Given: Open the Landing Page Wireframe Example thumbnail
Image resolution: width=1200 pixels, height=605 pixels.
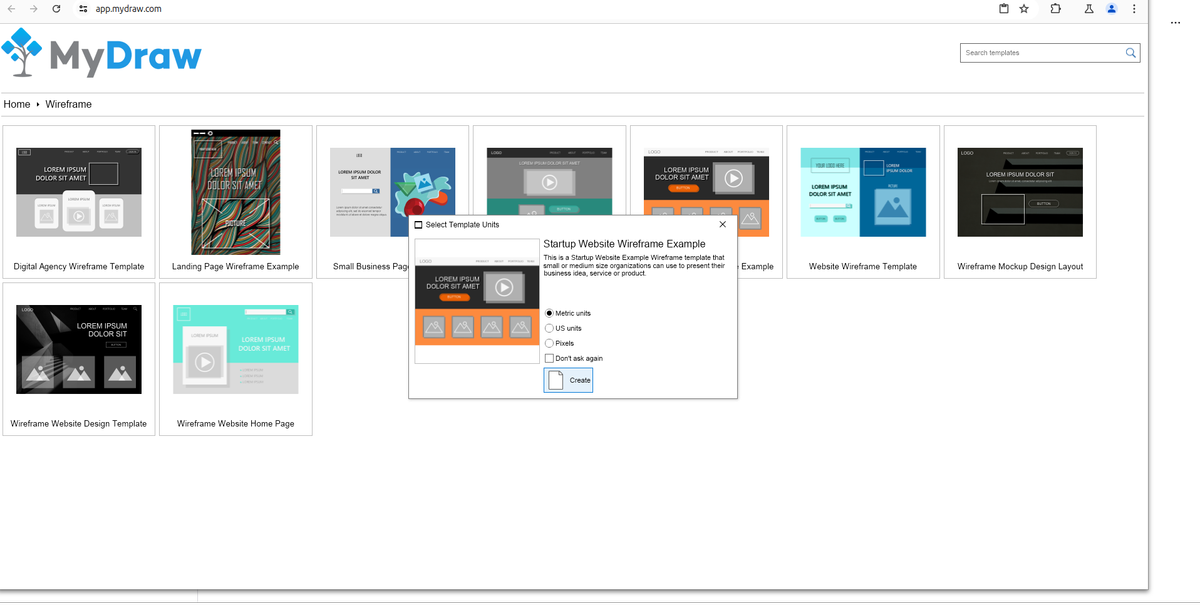Looking at the screenshot, I should coord(235,192).
